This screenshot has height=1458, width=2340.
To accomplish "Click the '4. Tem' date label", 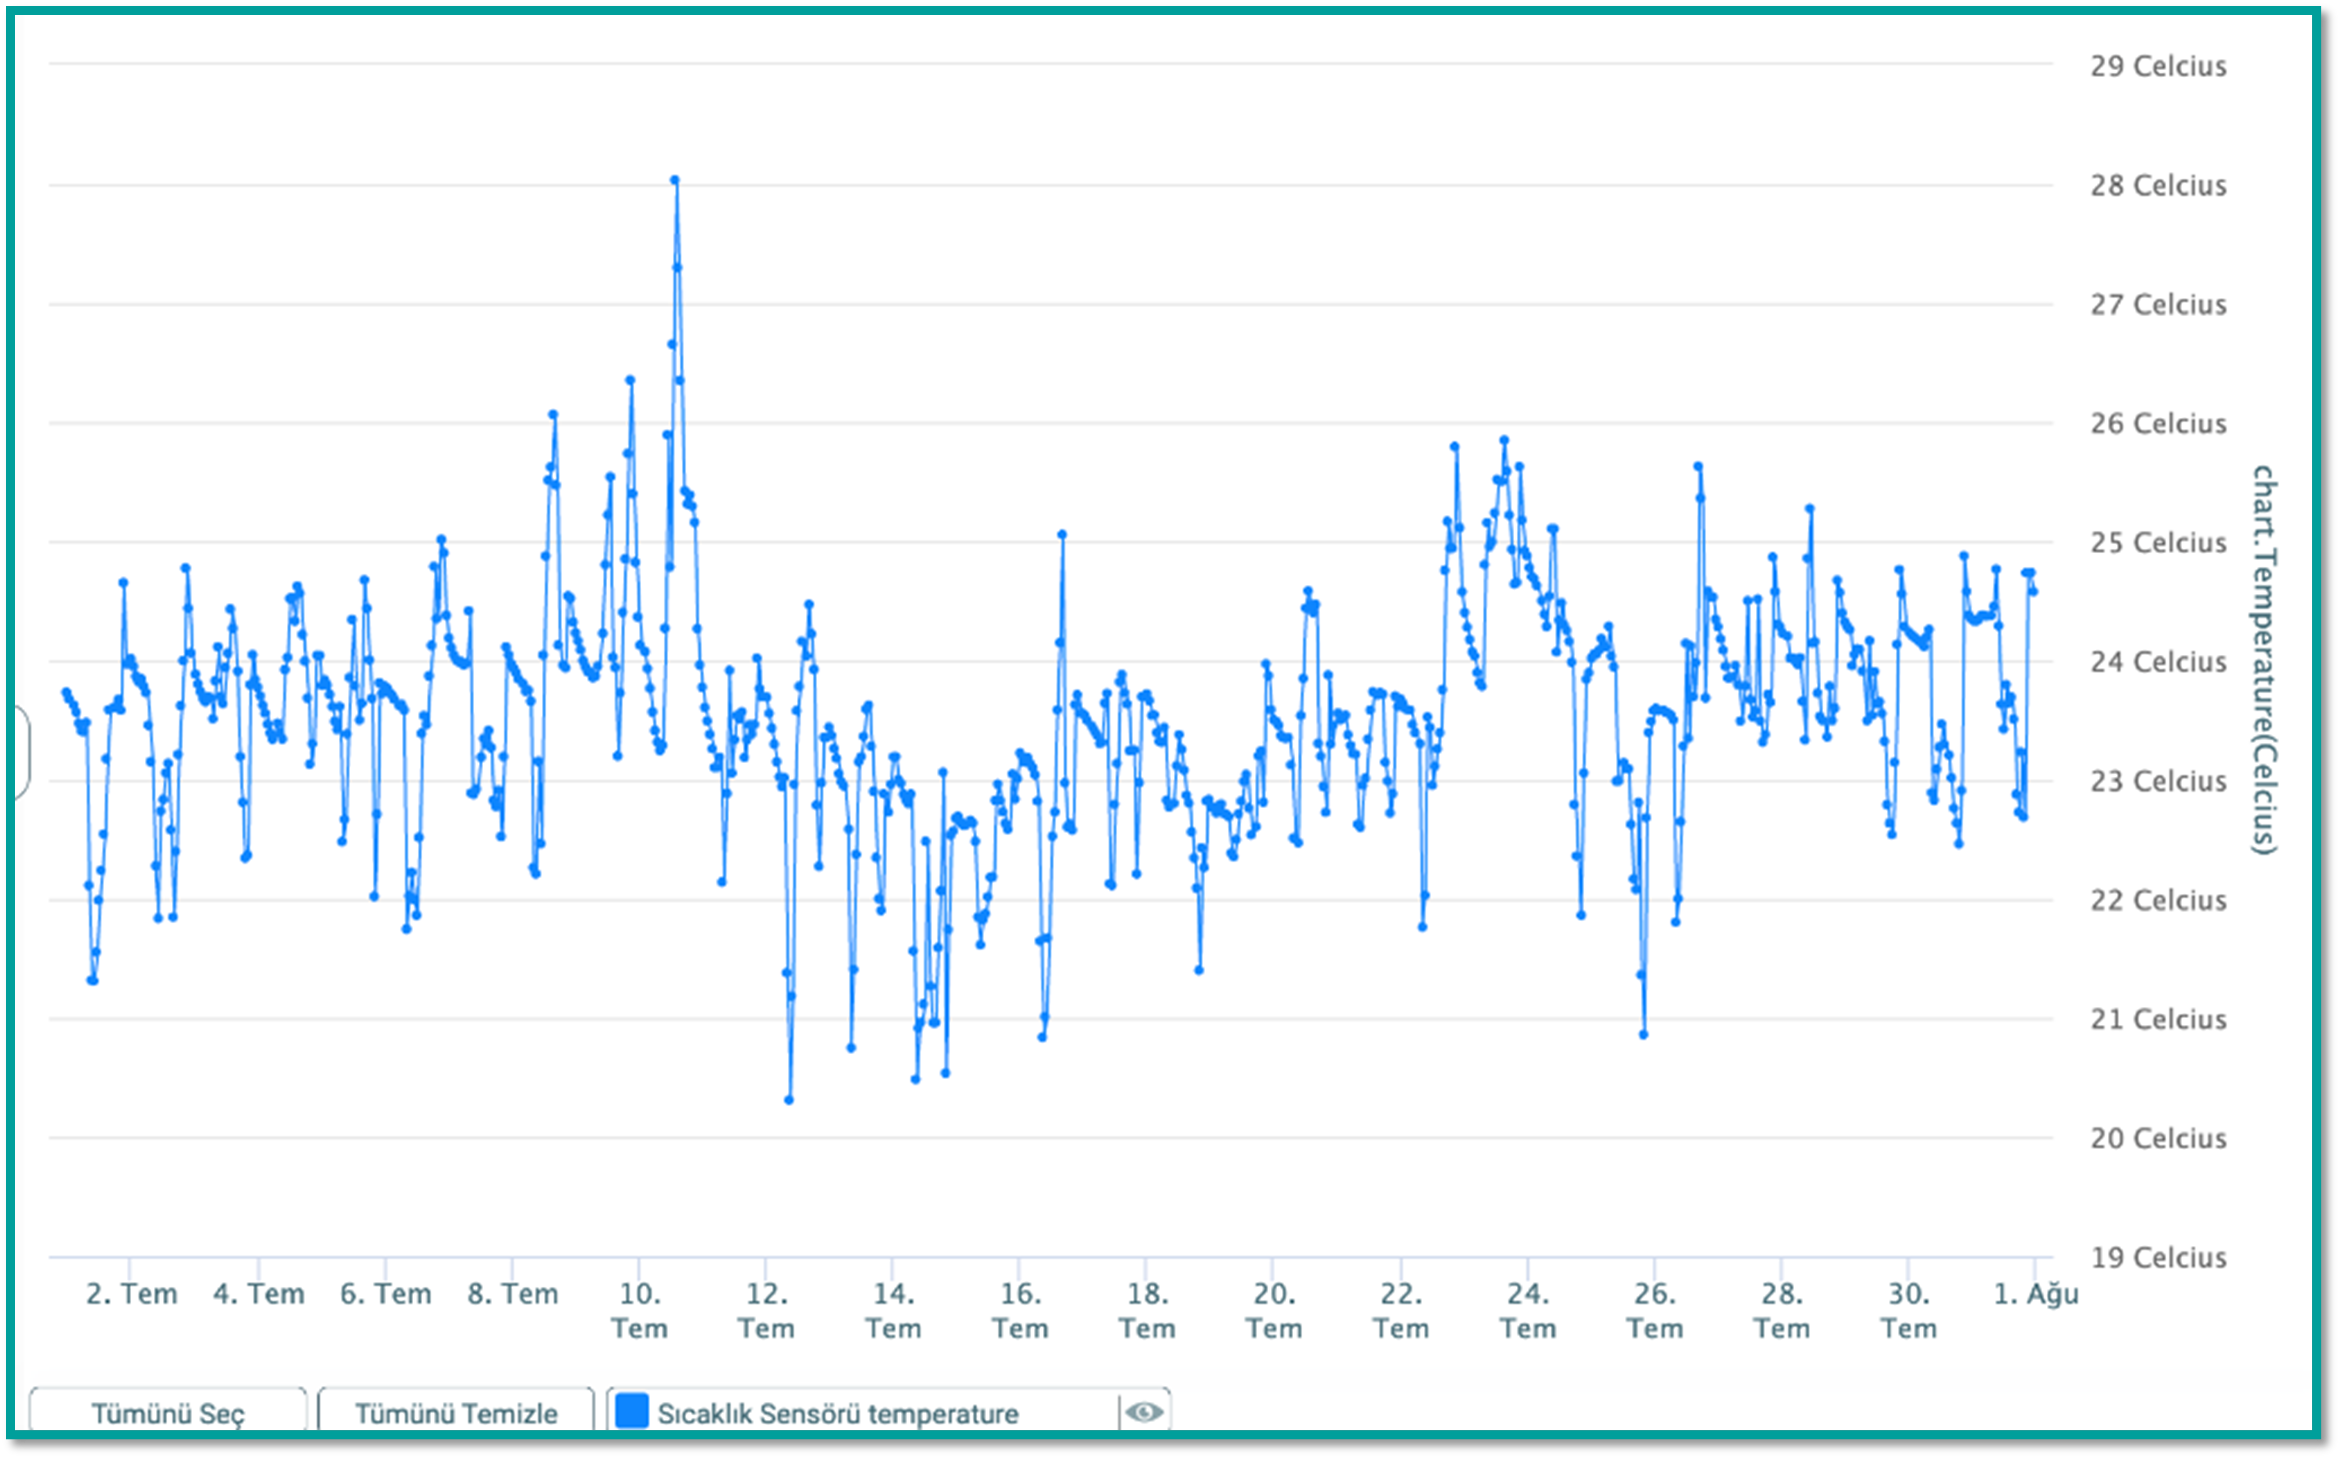I will (x=258, y=1293).
